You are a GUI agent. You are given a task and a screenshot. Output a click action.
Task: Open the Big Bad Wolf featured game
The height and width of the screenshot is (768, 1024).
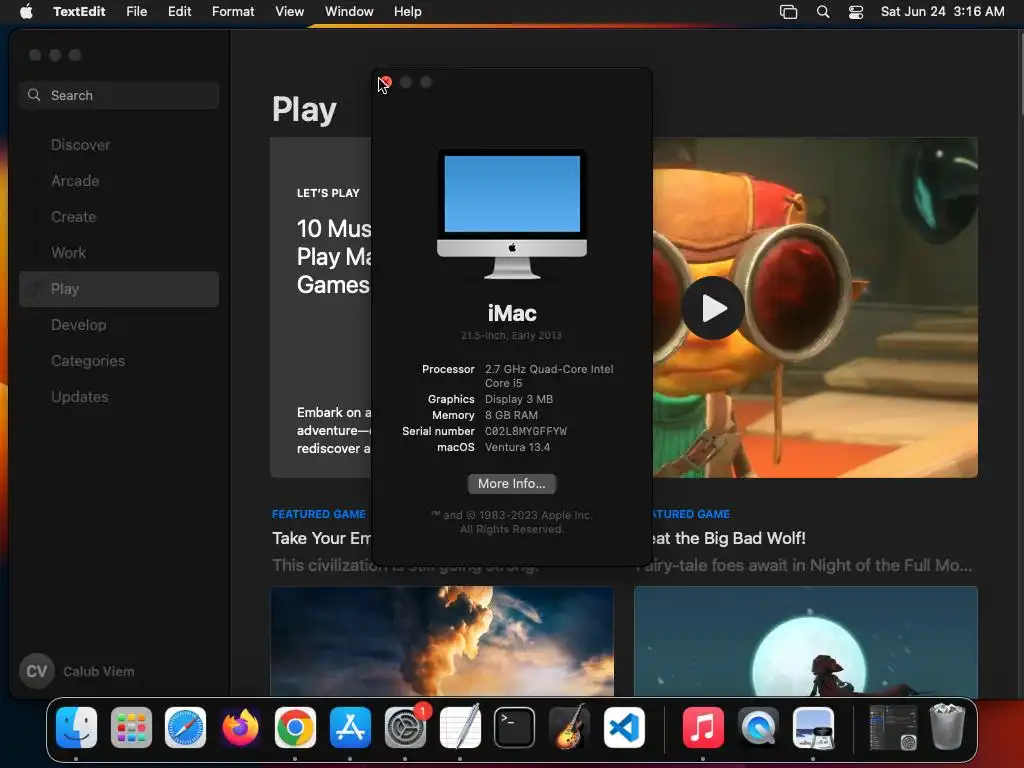729,538
